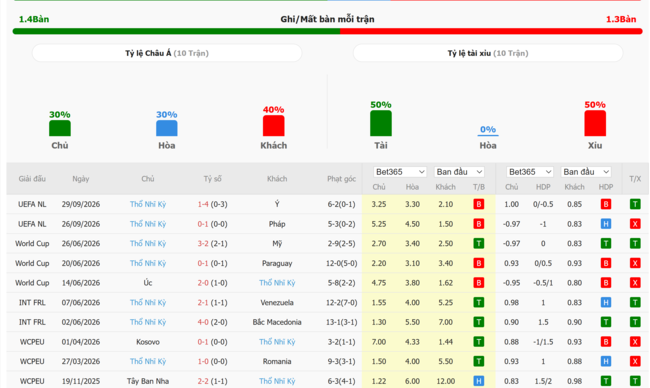Click the Thổ Nhĩ Kỳ link in the 29/09/2026 row
650x388 pixels.
tap(148, 204)
